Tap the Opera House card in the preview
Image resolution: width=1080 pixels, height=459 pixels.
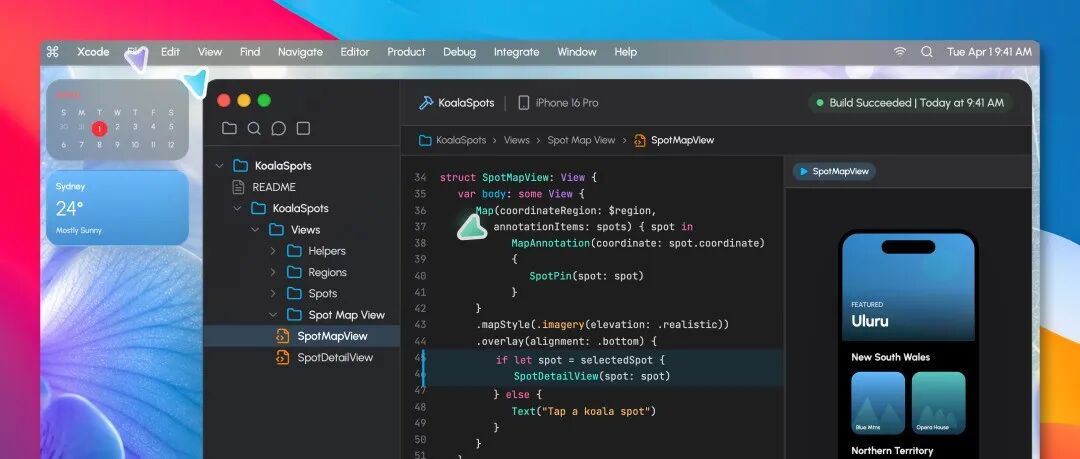(x=939, y=403)
